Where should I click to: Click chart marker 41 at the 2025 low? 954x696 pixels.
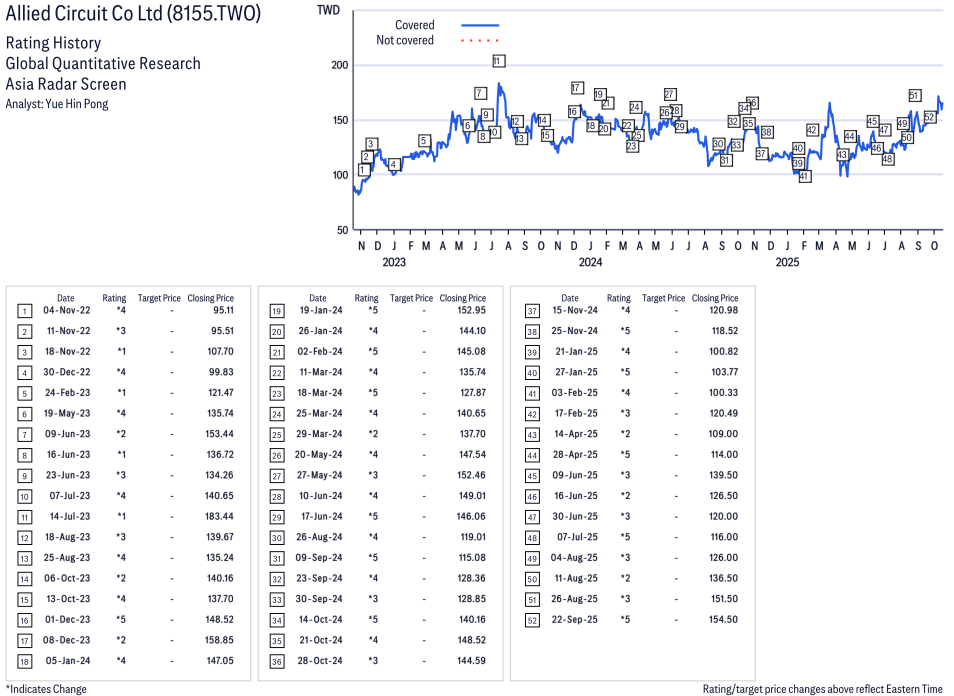[804, 176]
